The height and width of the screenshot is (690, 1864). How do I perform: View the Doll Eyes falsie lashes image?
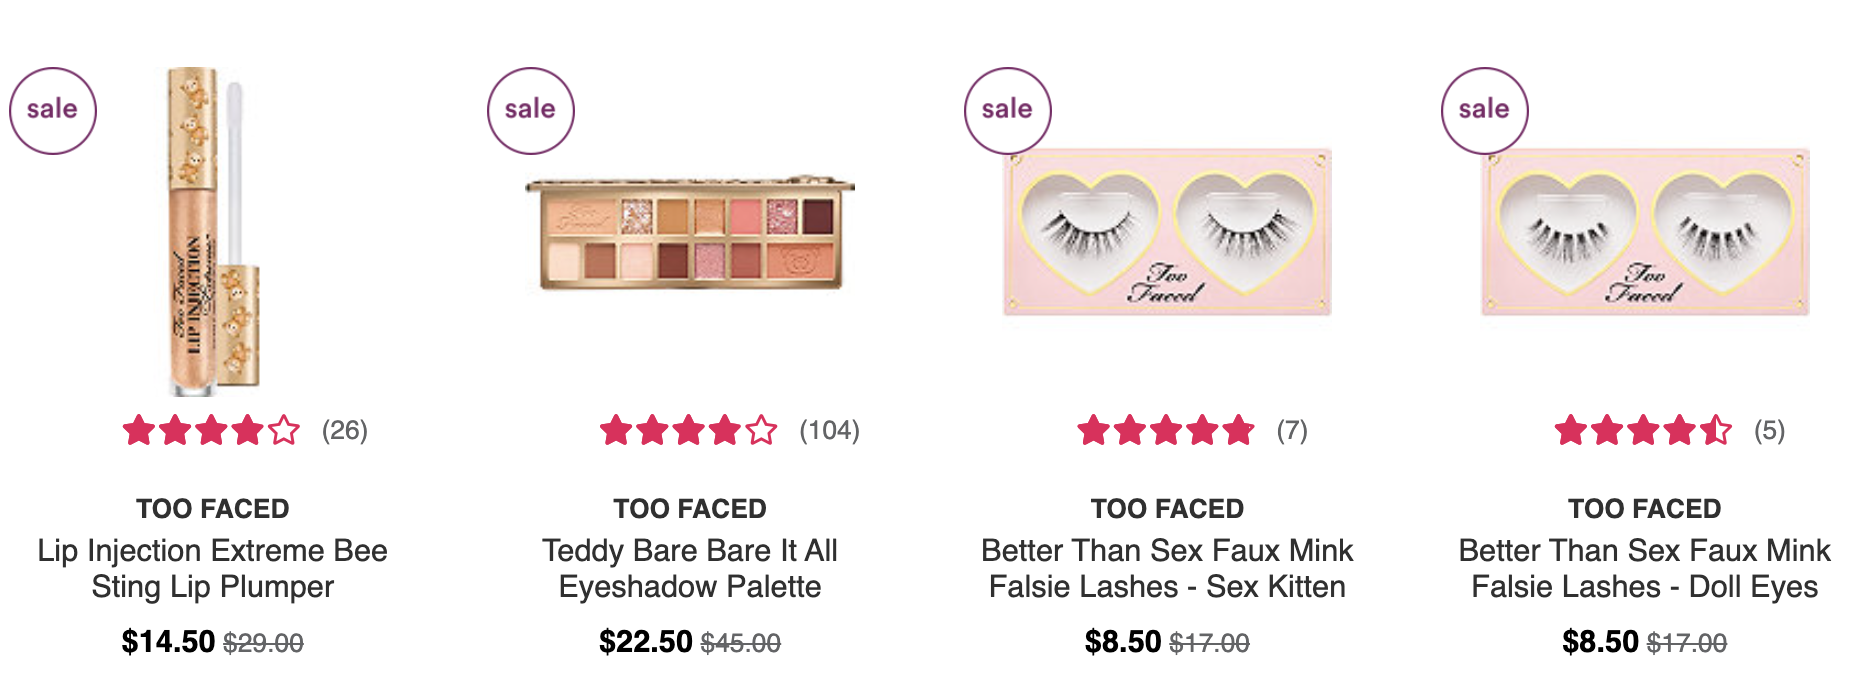1645,233
